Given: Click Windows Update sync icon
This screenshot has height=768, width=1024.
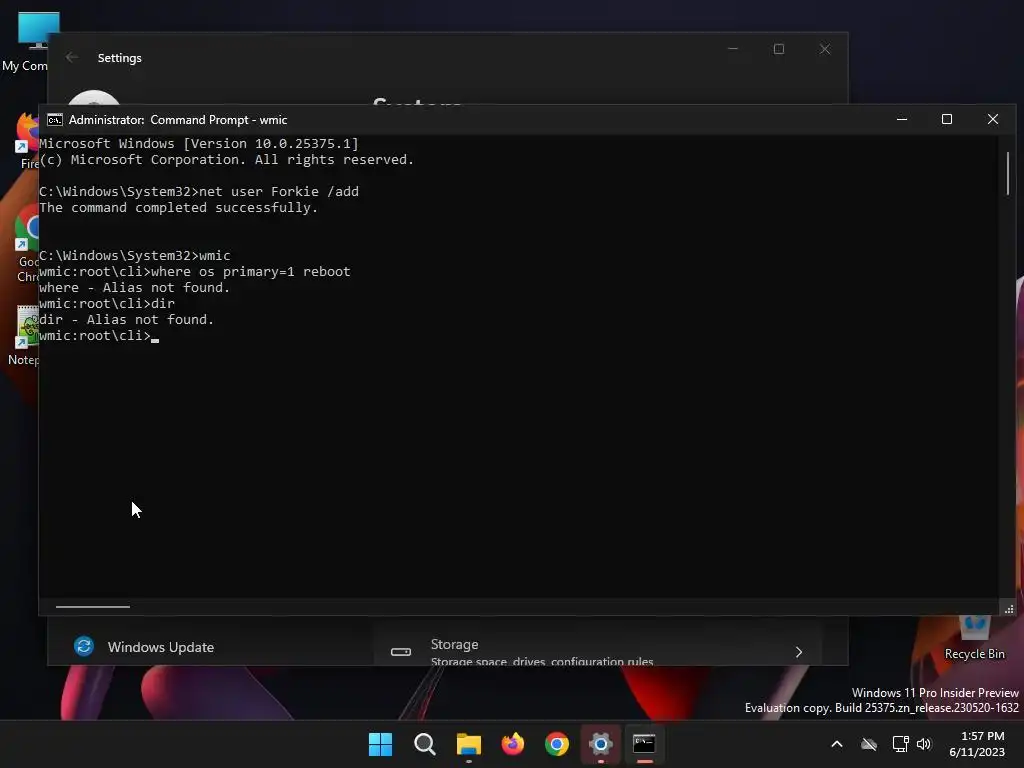Looking at the screenshot, I should [x=84, y=647].
